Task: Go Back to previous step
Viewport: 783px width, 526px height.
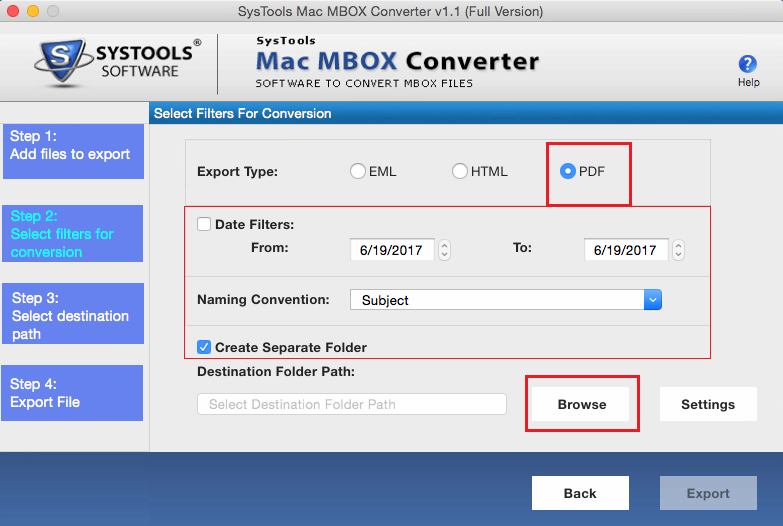Action: click(x=580, y=493)
